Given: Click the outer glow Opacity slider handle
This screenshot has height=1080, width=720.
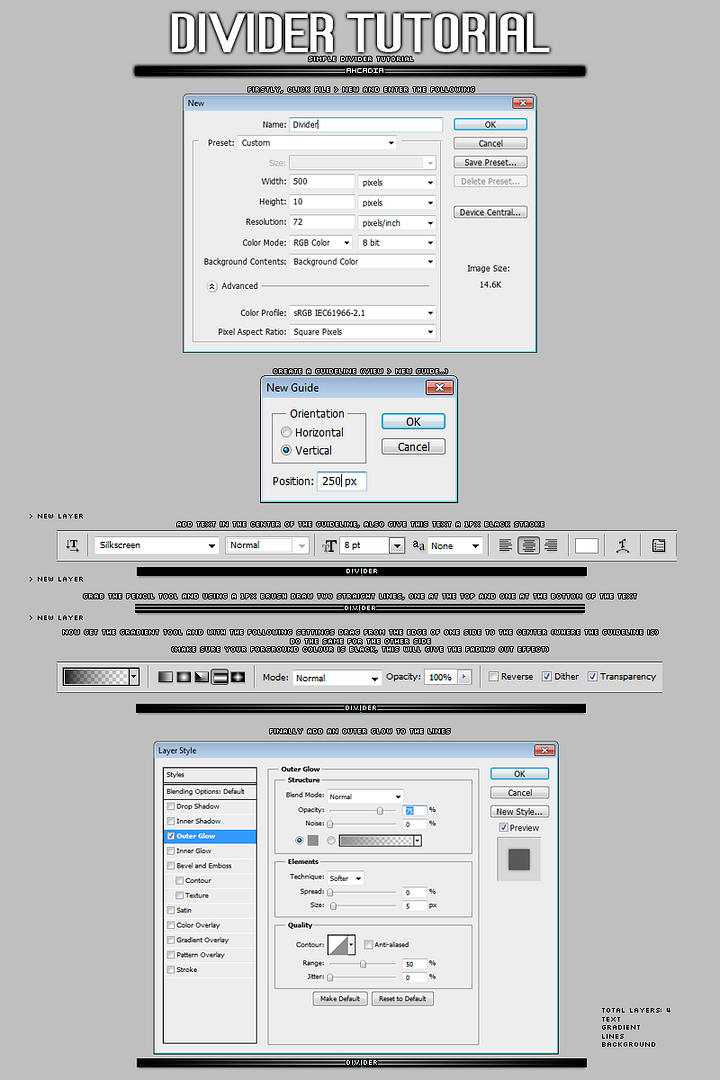Looking at the screenshot, I should pyautogui.click(x=380, y=811).
